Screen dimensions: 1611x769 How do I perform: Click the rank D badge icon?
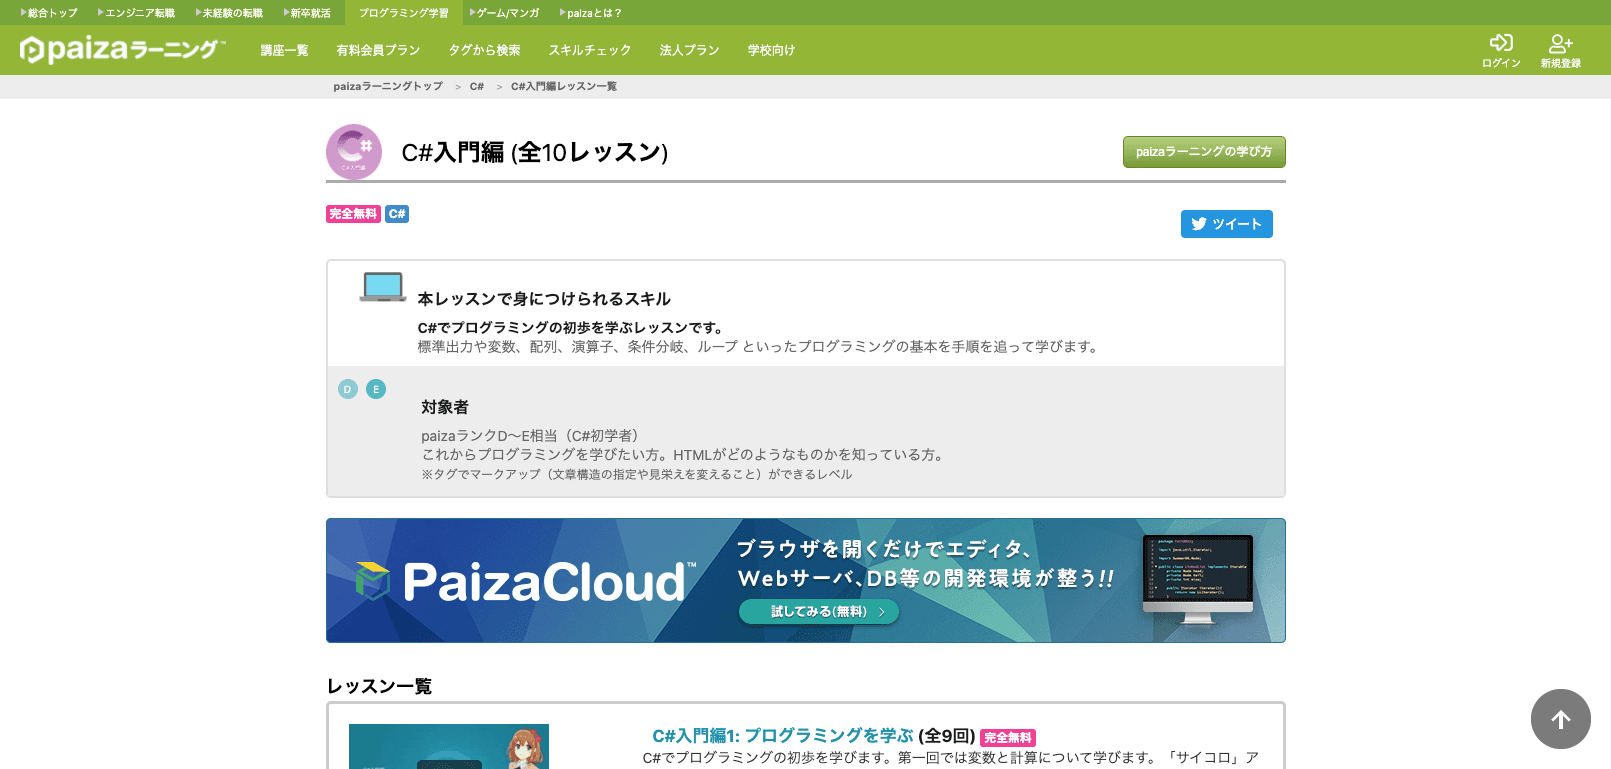coord(348,389)
